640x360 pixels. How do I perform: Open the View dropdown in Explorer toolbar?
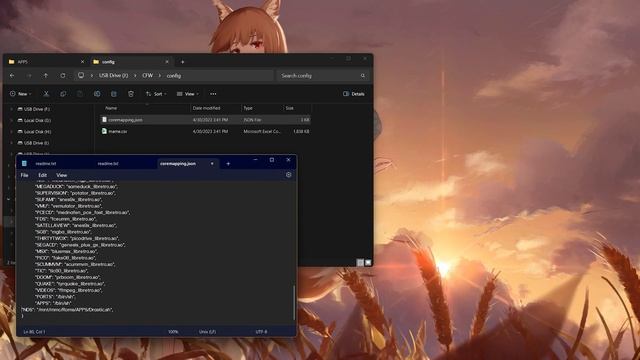point(188,94)
